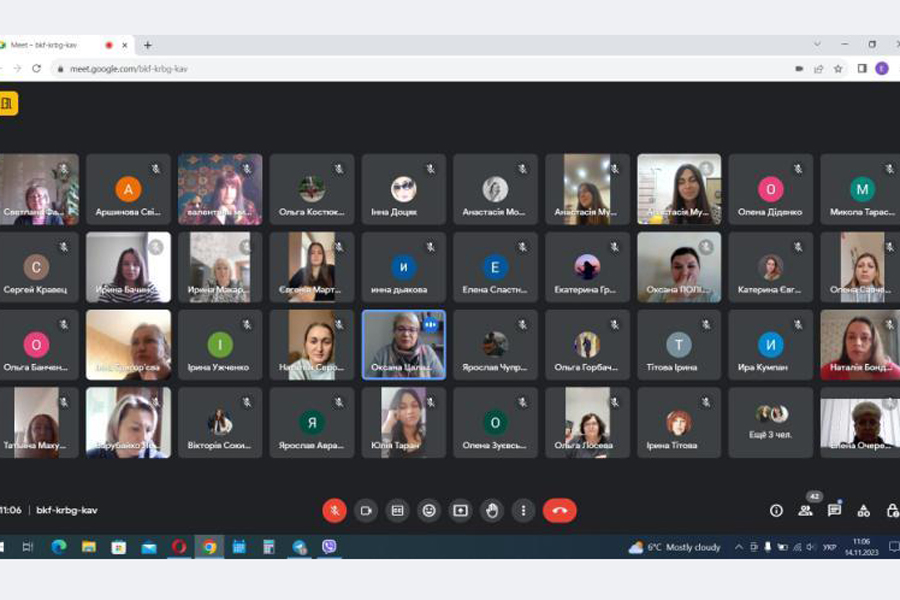Open the Activities icon
The image size is (900, 600).
tap(864, 510)
